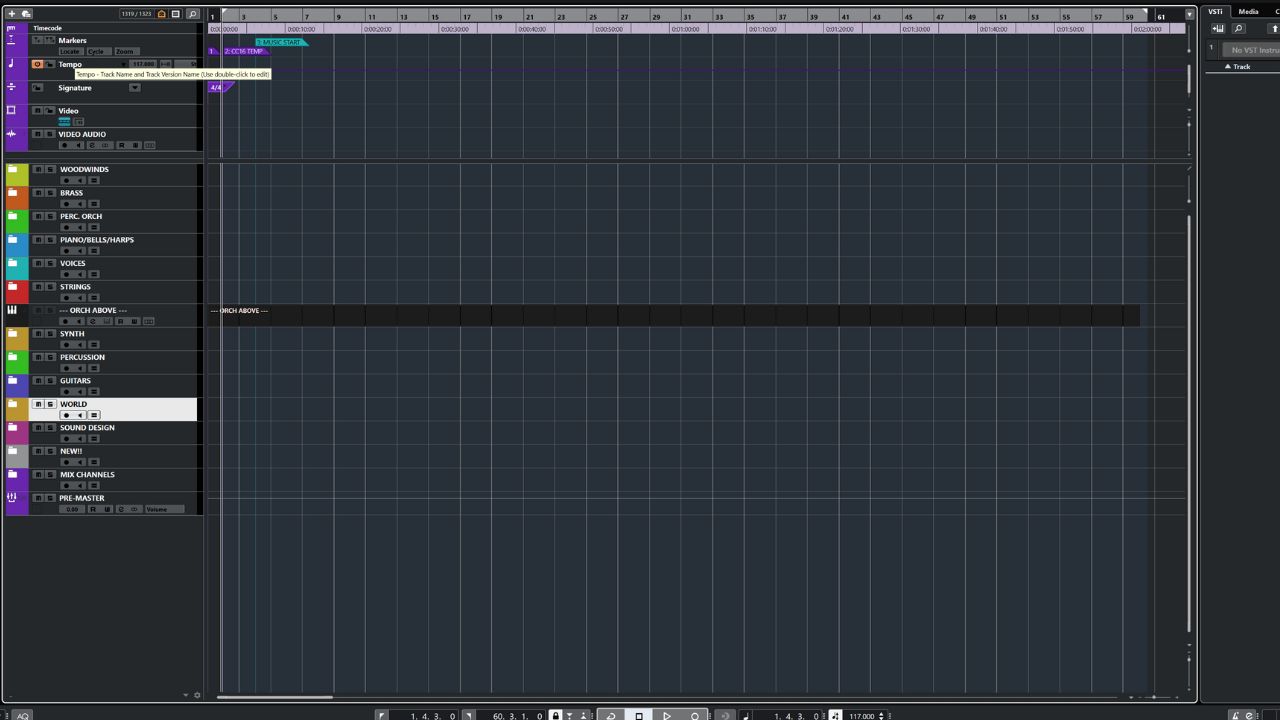Switch to the Media tab

coord(1248,11)
